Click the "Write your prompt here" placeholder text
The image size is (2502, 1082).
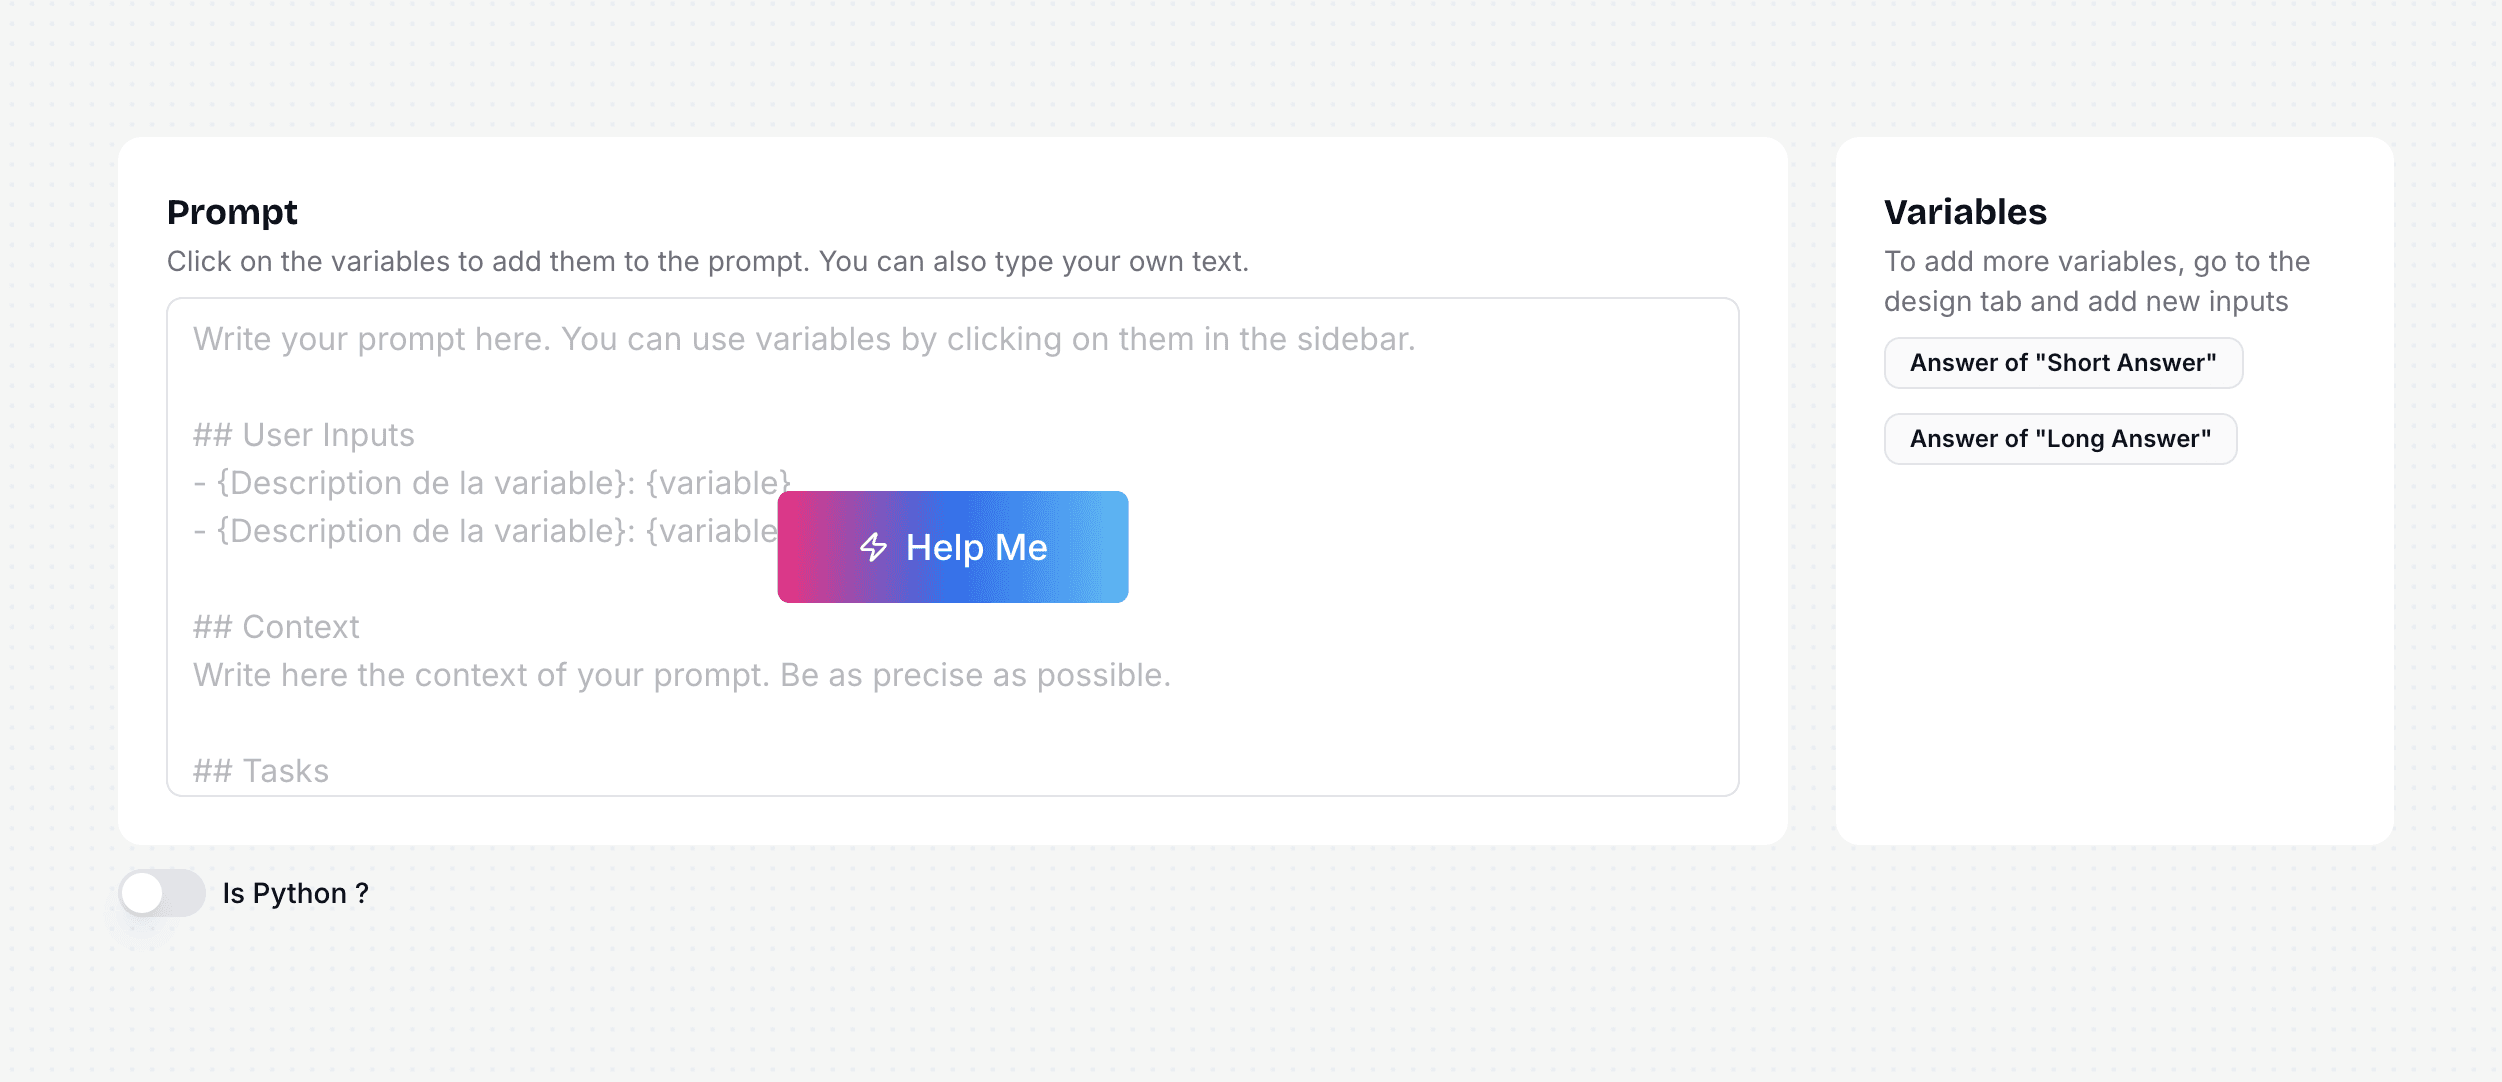[804, 339]
